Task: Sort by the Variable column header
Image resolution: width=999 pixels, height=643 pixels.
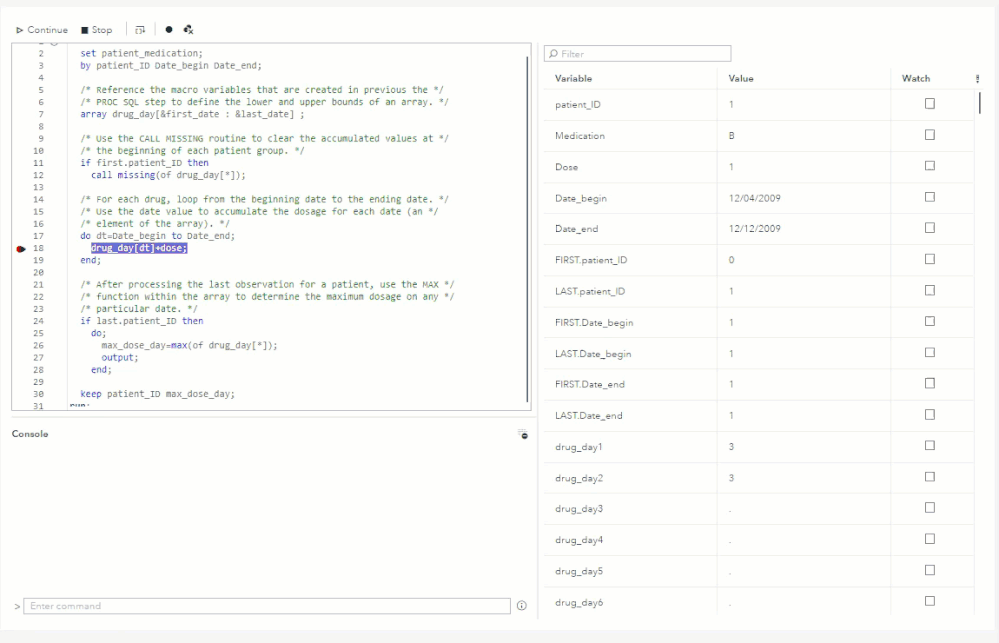Action: pyautogui.click(x=574, y=78)
